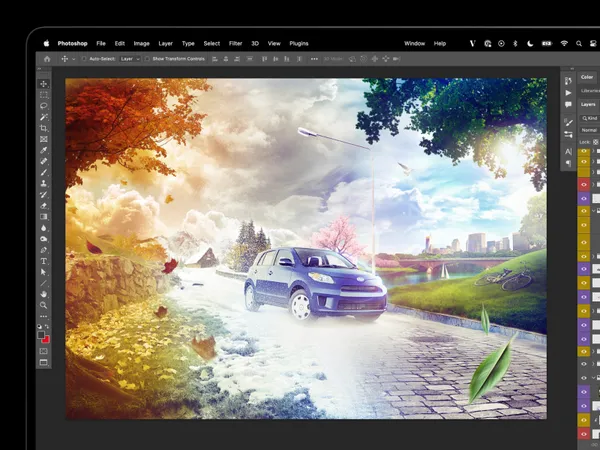Enable Show Transform Controls checkbox
The width and height of the screenshot is (600, 450).
(145, 59)
